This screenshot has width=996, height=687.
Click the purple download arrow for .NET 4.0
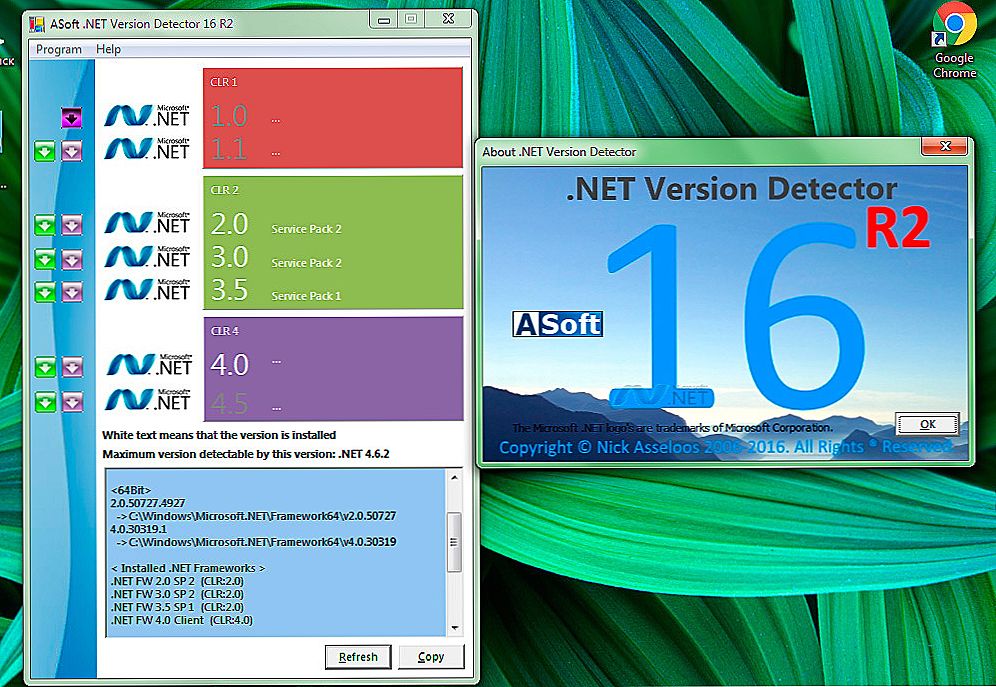tap(72, 367)
